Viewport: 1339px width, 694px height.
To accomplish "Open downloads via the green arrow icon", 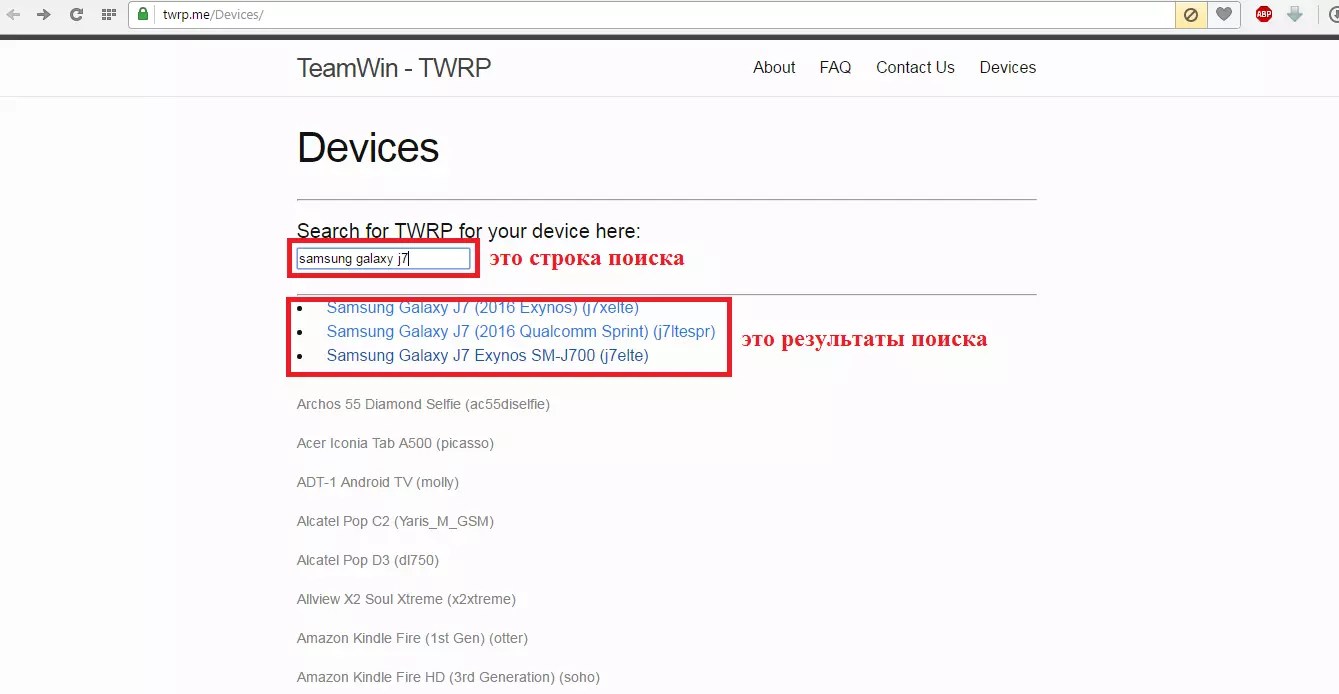I will (1294, 15).
